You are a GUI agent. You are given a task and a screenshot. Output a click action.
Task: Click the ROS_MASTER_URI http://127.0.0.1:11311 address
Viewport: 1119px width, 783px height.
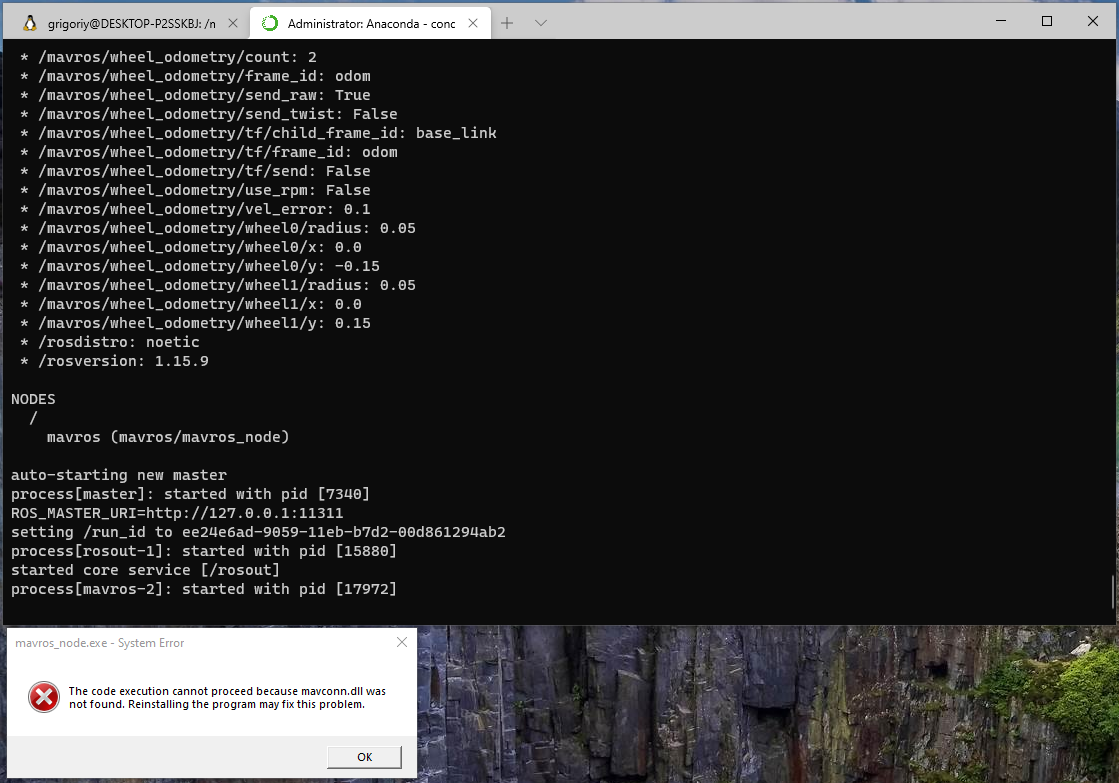point(176,512)
